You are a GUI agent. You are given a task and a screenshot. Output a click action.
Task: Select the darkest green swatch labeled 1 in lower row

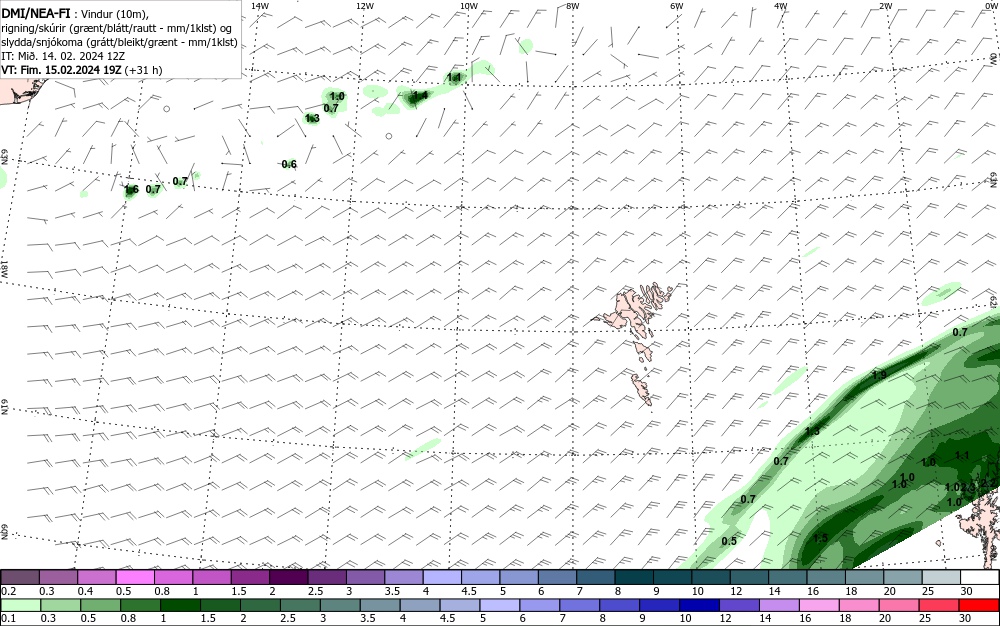pos(180,605)
